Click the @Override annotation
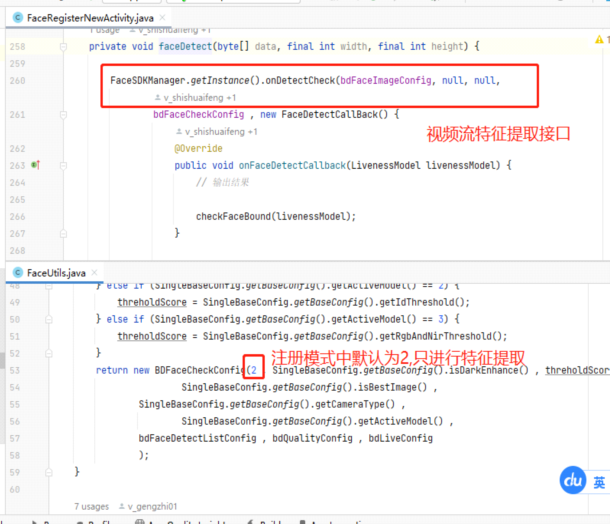This screenshot has height=524, width=611. (x=198, y=148)
